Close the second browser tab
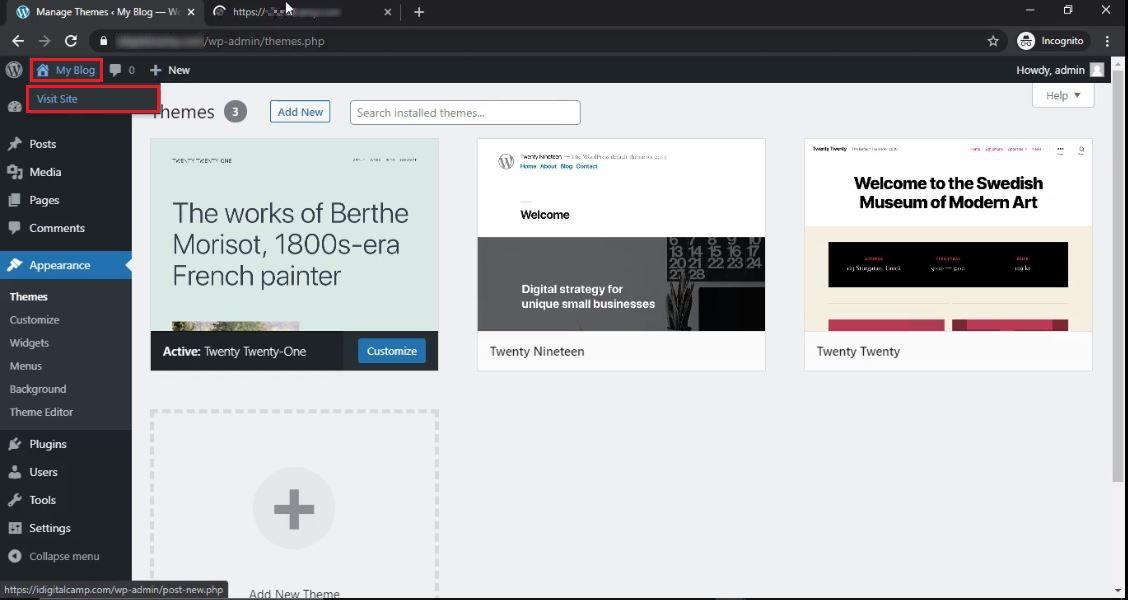 click(x=388, y=12)
